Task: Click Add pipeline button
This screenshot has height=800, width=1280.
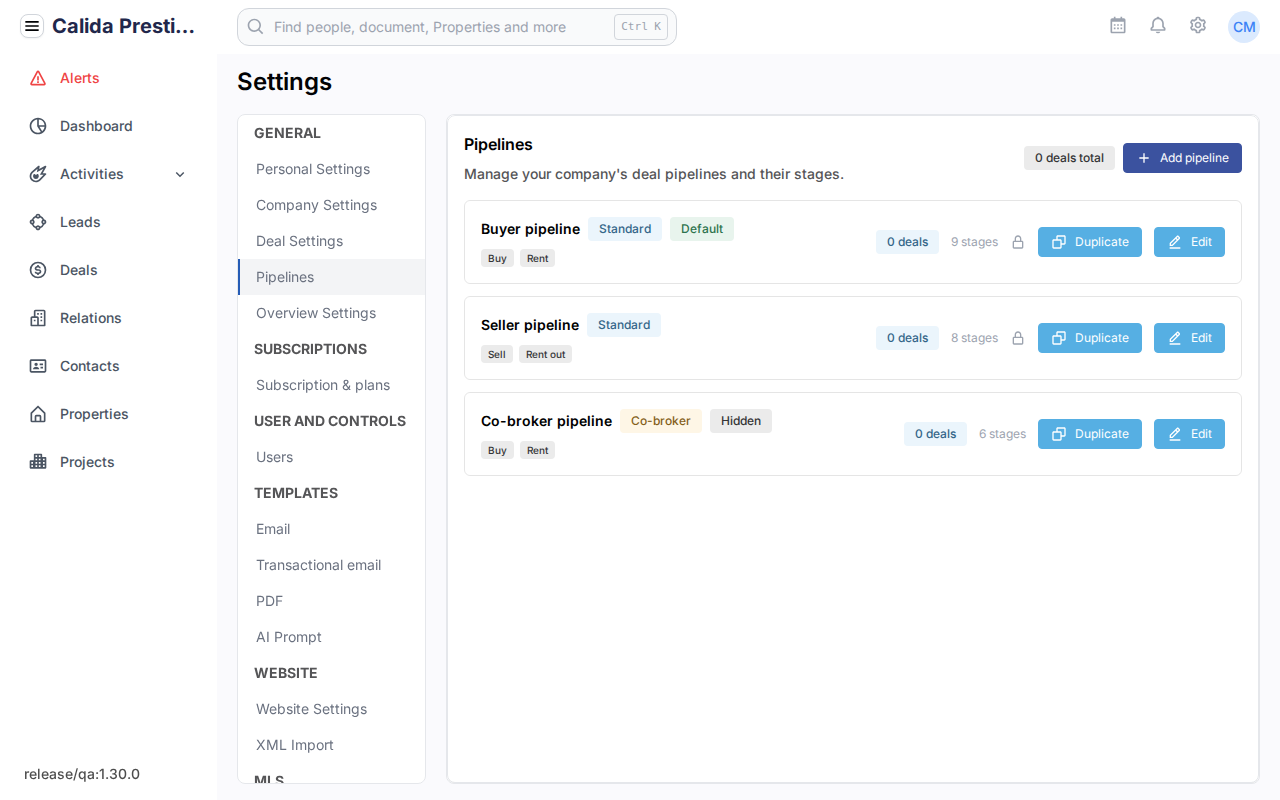Action: [x=1182, y=158]
